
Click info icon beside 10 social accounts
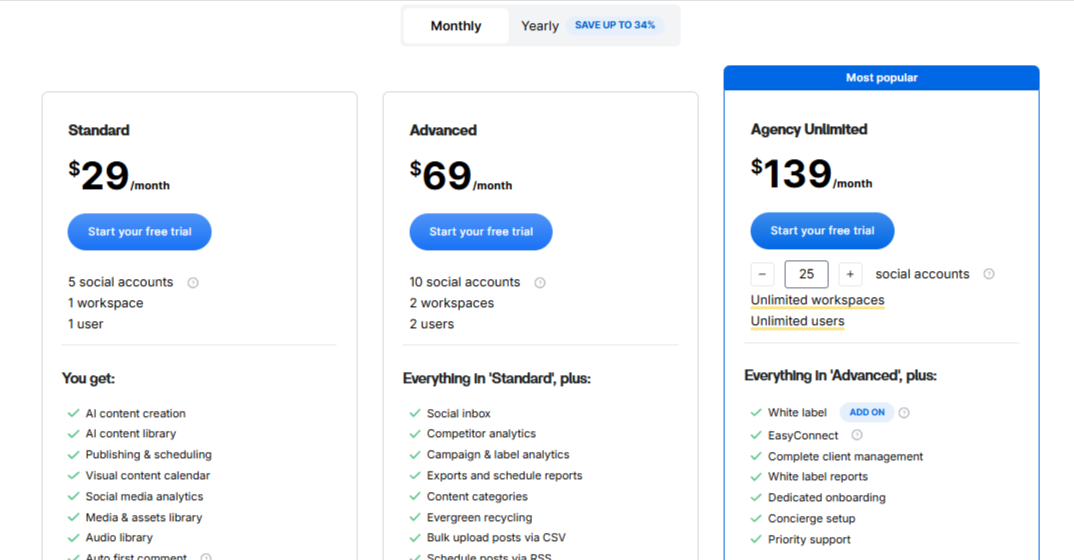point(540,283)
